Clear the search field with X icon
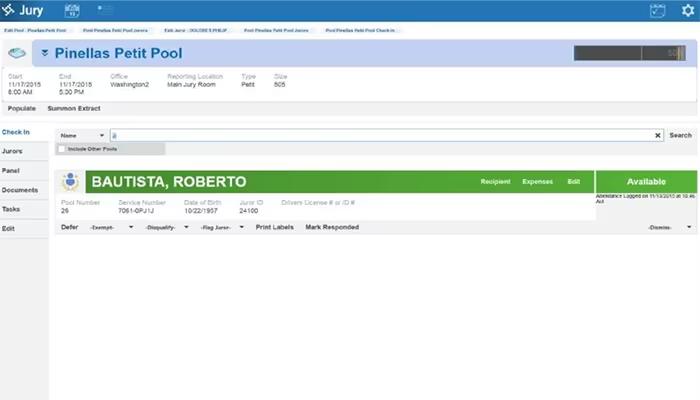 (658, 135)
